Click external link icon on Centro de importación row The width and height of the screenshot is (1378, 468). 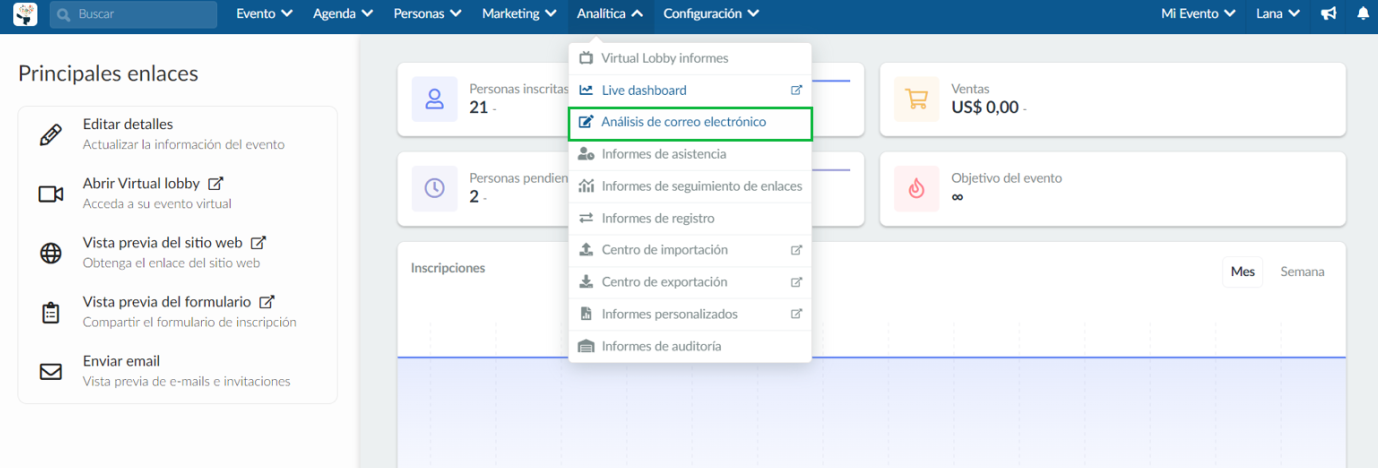pos(796,250)
